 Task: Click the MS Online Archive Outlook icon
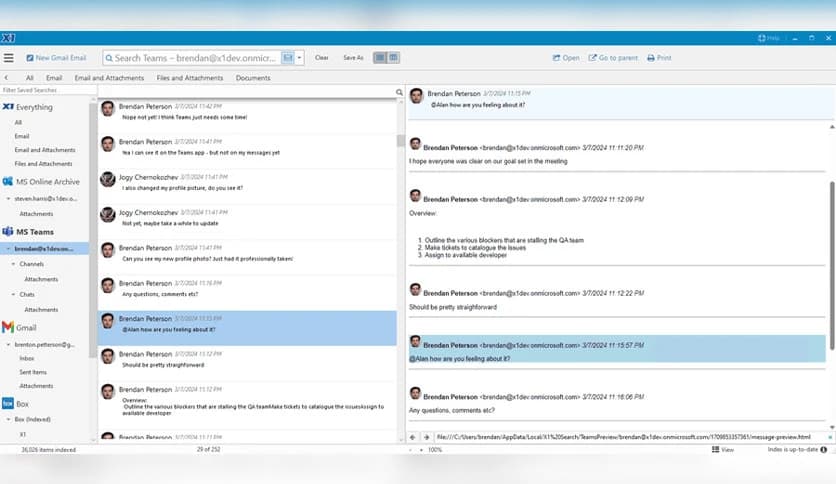point(7,181)
